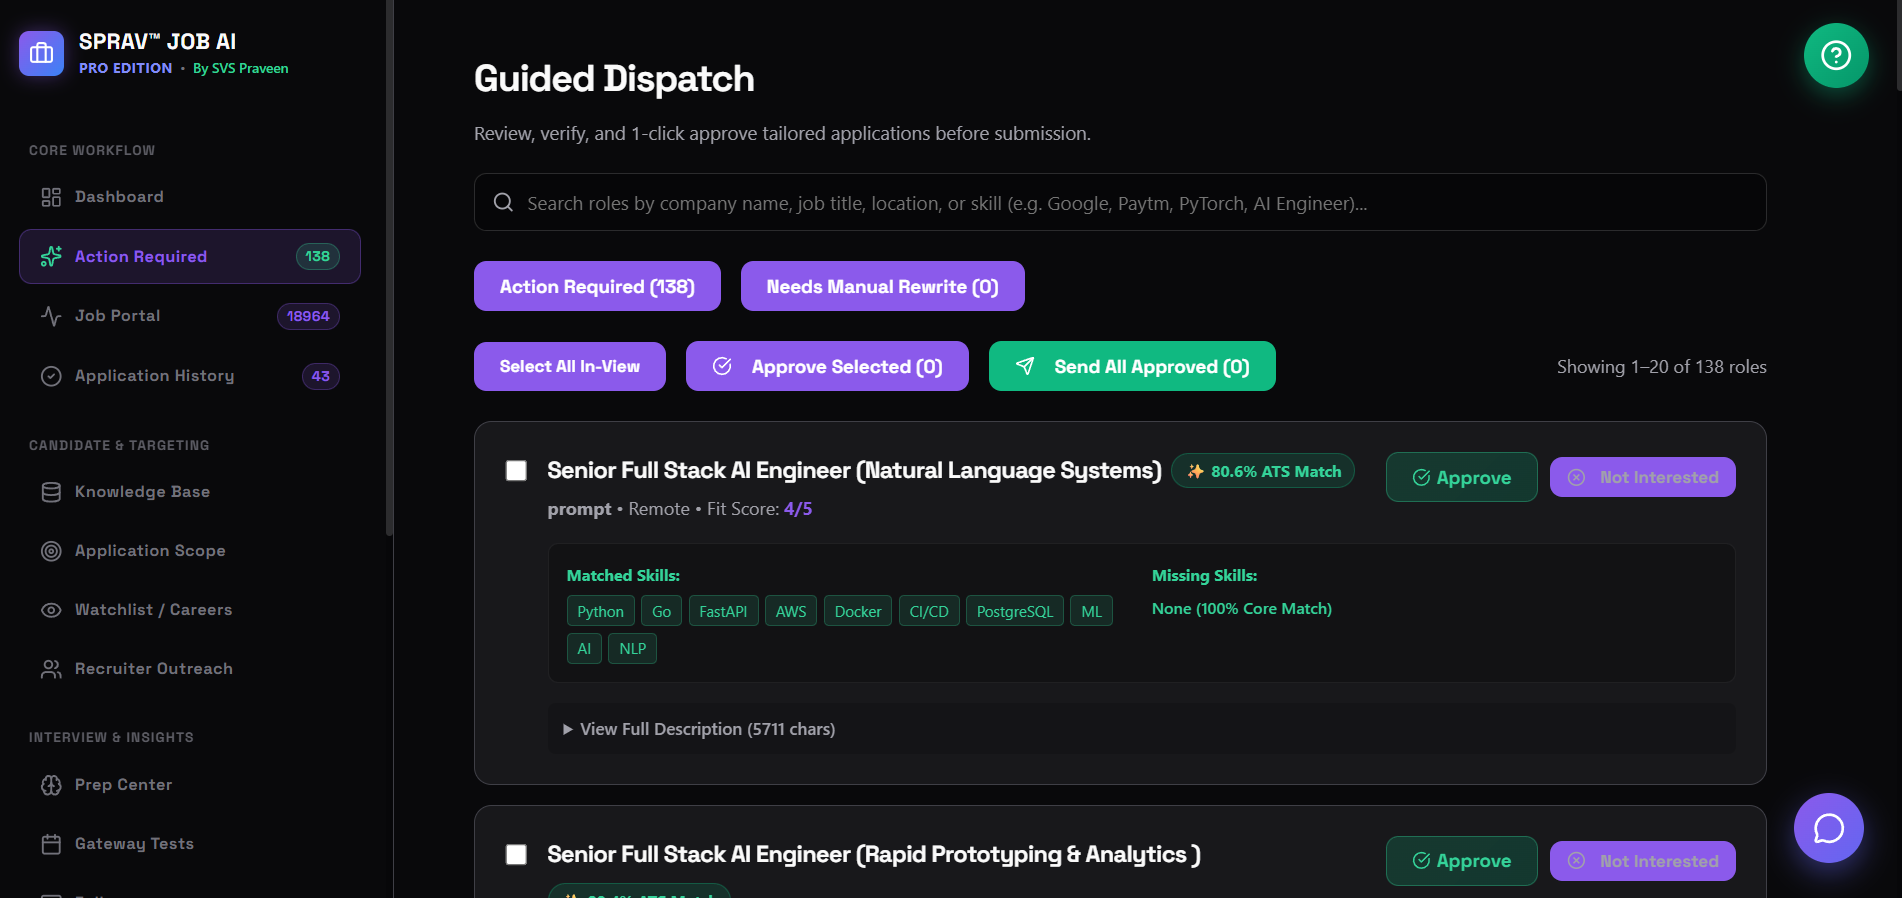Open Dashboard in the sidebar
Image resolution: width=1902 pixels, height=898 pixels.
point(190,197)
